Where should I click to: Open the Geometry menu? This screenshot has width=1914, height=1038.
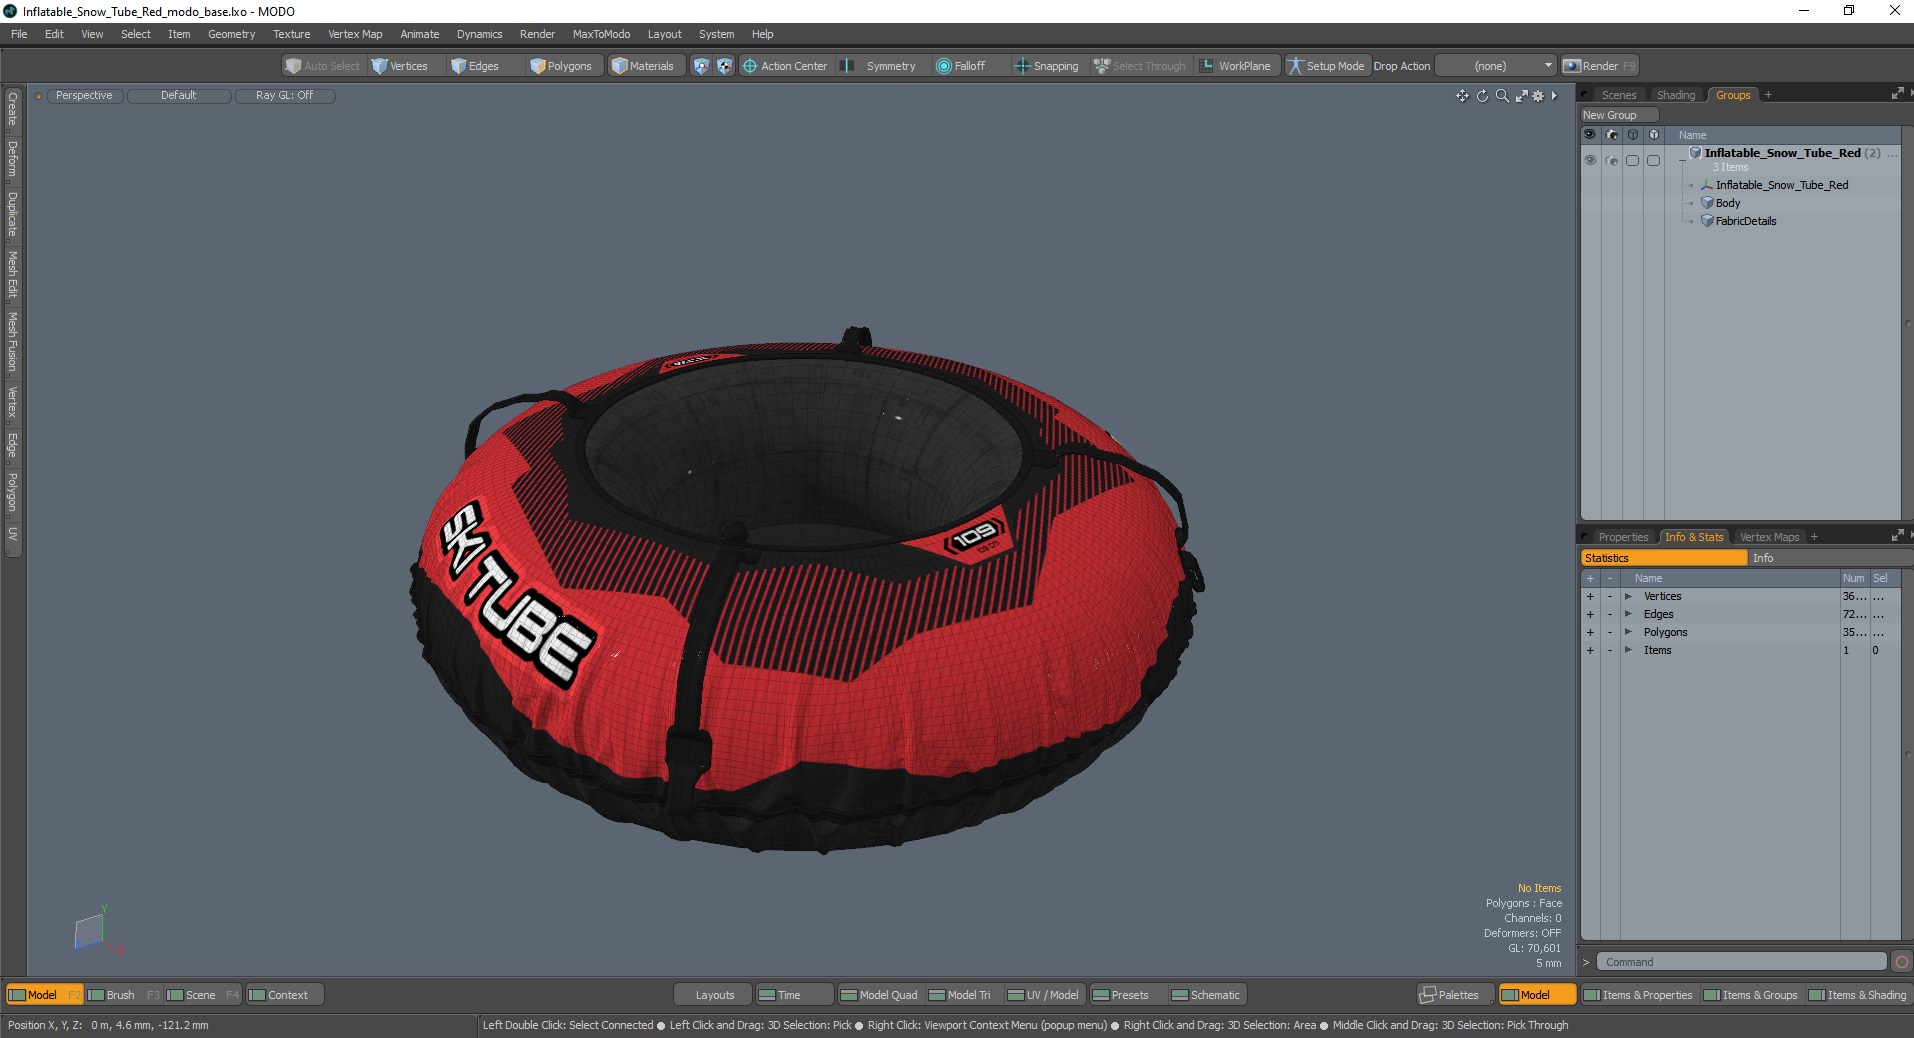[231, 34]
